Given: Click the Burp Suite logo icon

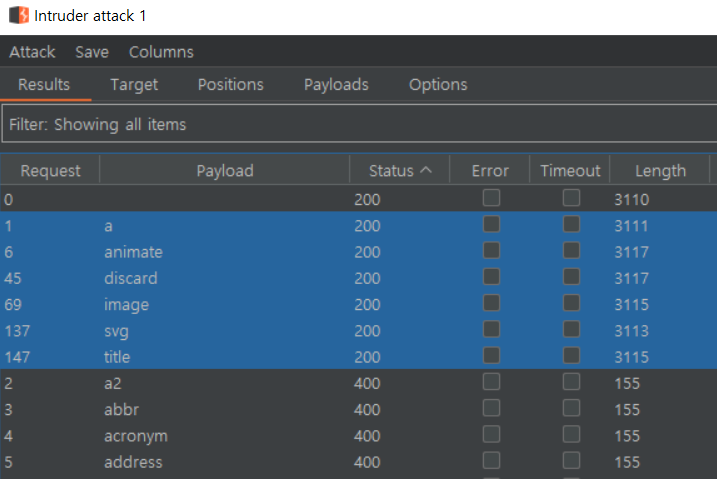Looking at the screenshot, I should (x=18, y=17).
